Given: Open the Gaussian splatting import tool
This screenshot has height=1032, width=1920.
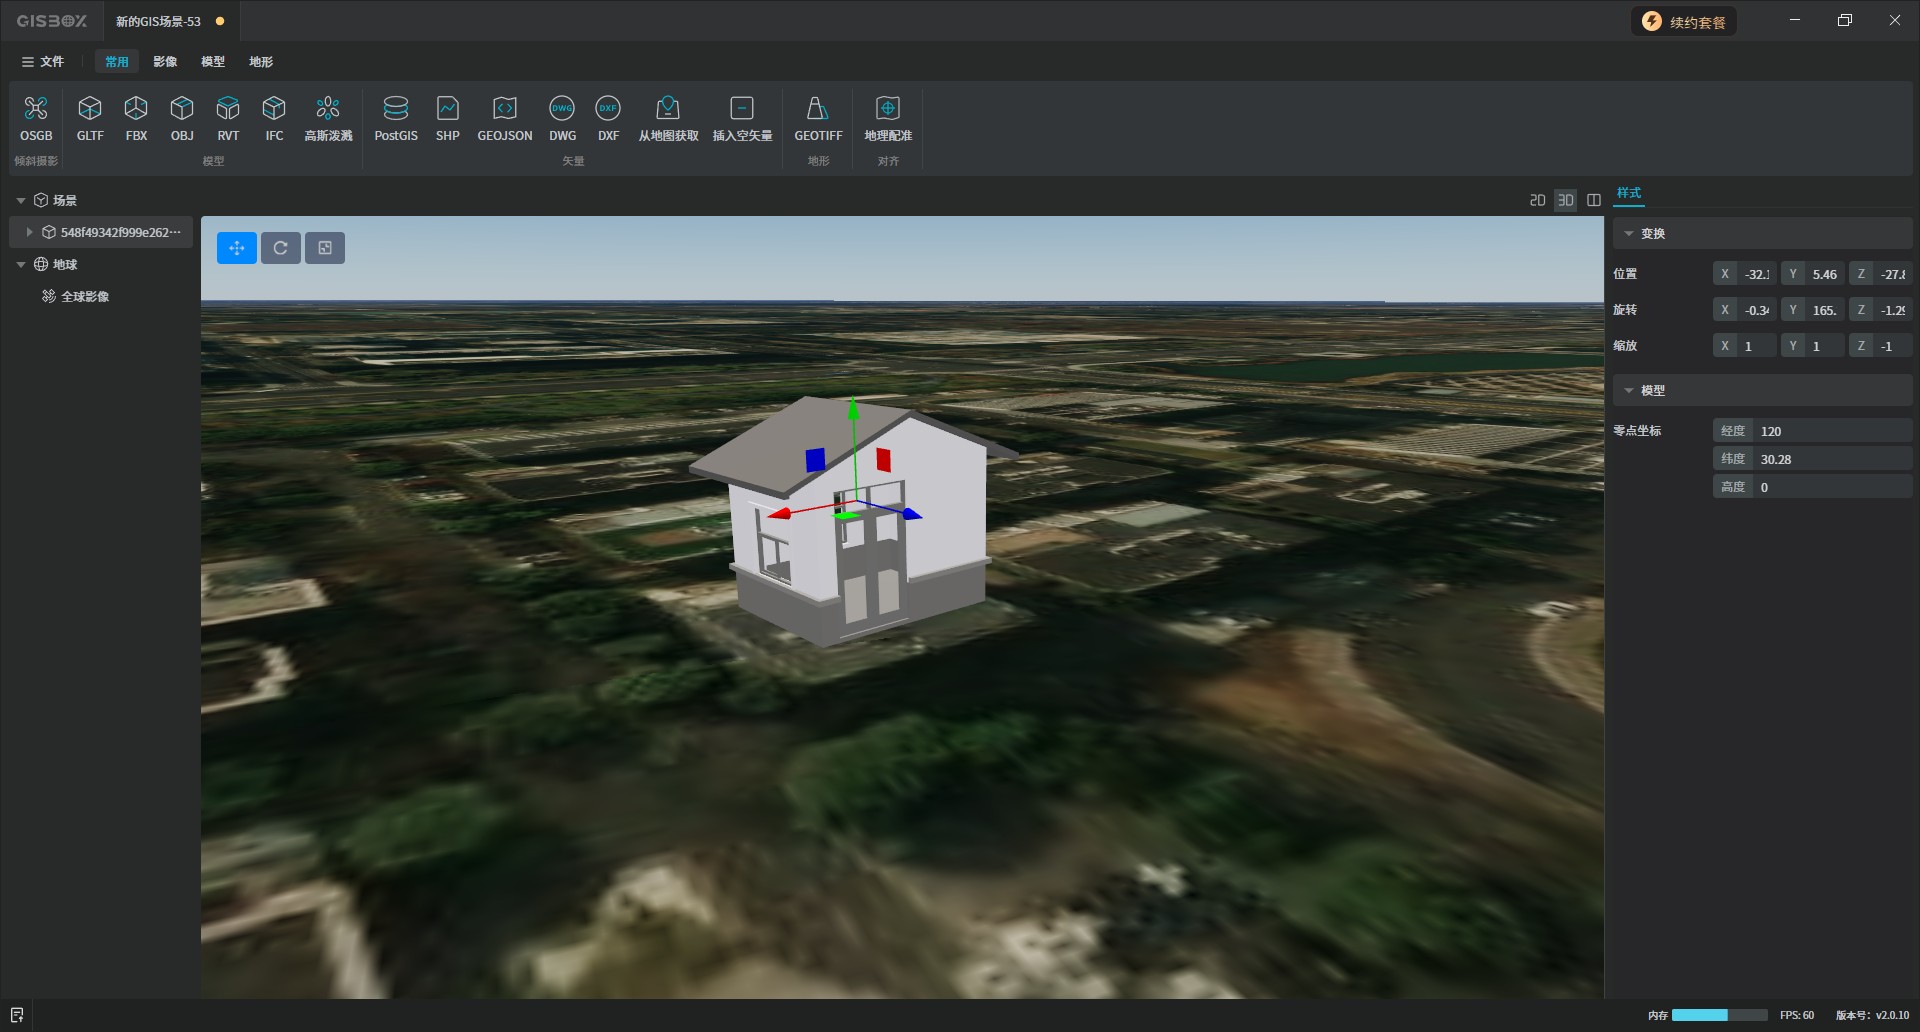Looking at the screenshot, I should pyautogui.click(x=328, y=118).
